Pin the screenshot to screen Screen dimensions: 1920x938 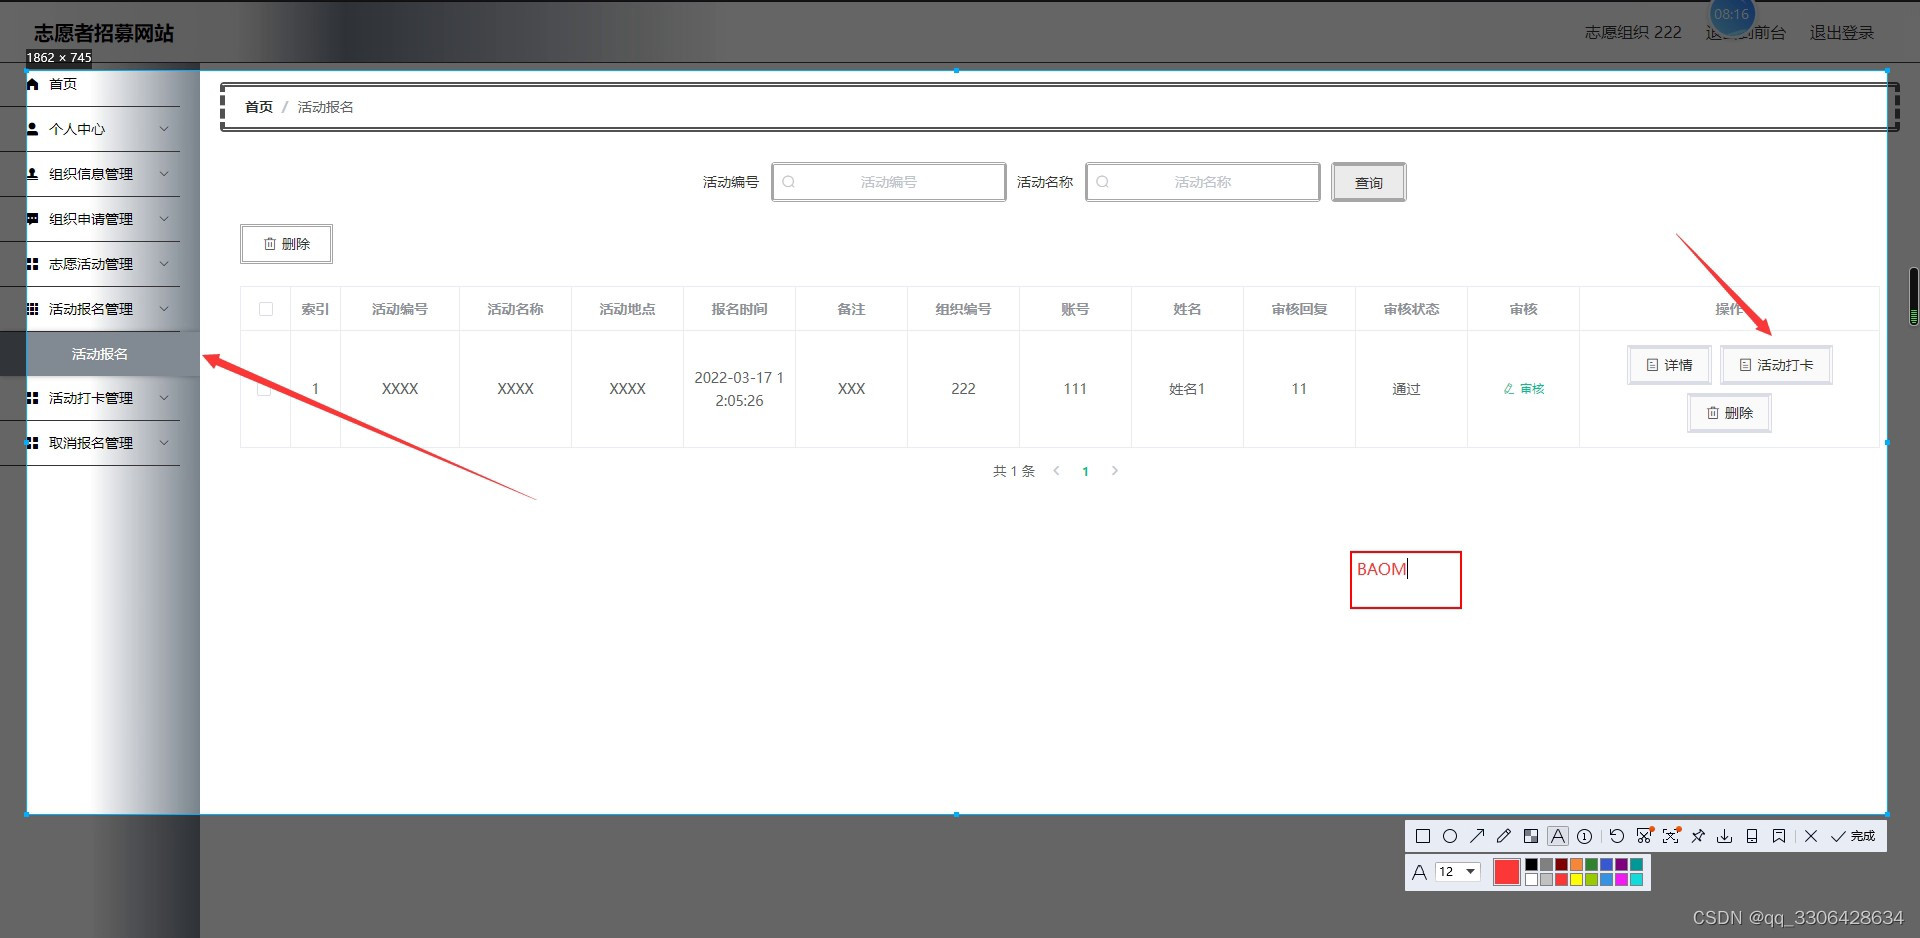[x=1698, y=836]
